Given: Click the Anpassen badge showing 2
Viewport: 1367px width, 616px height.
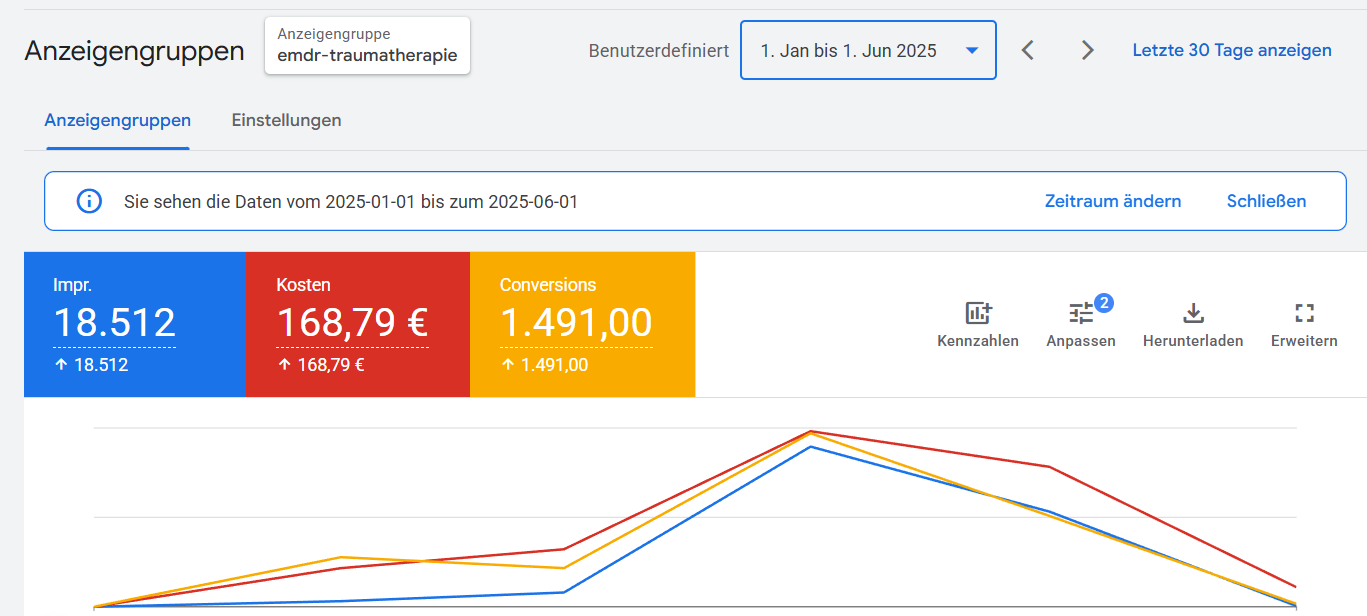Looking at the screenshot, I should point(1104,303).
